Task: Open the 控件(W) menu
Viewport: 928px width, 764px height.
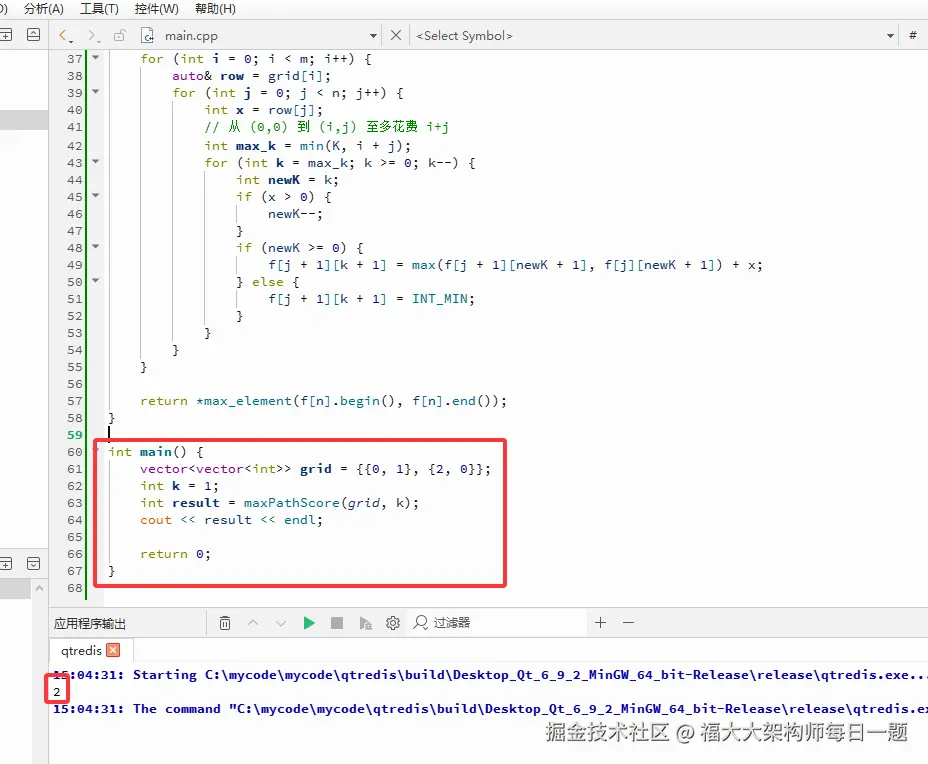Action: click(156, 9)
